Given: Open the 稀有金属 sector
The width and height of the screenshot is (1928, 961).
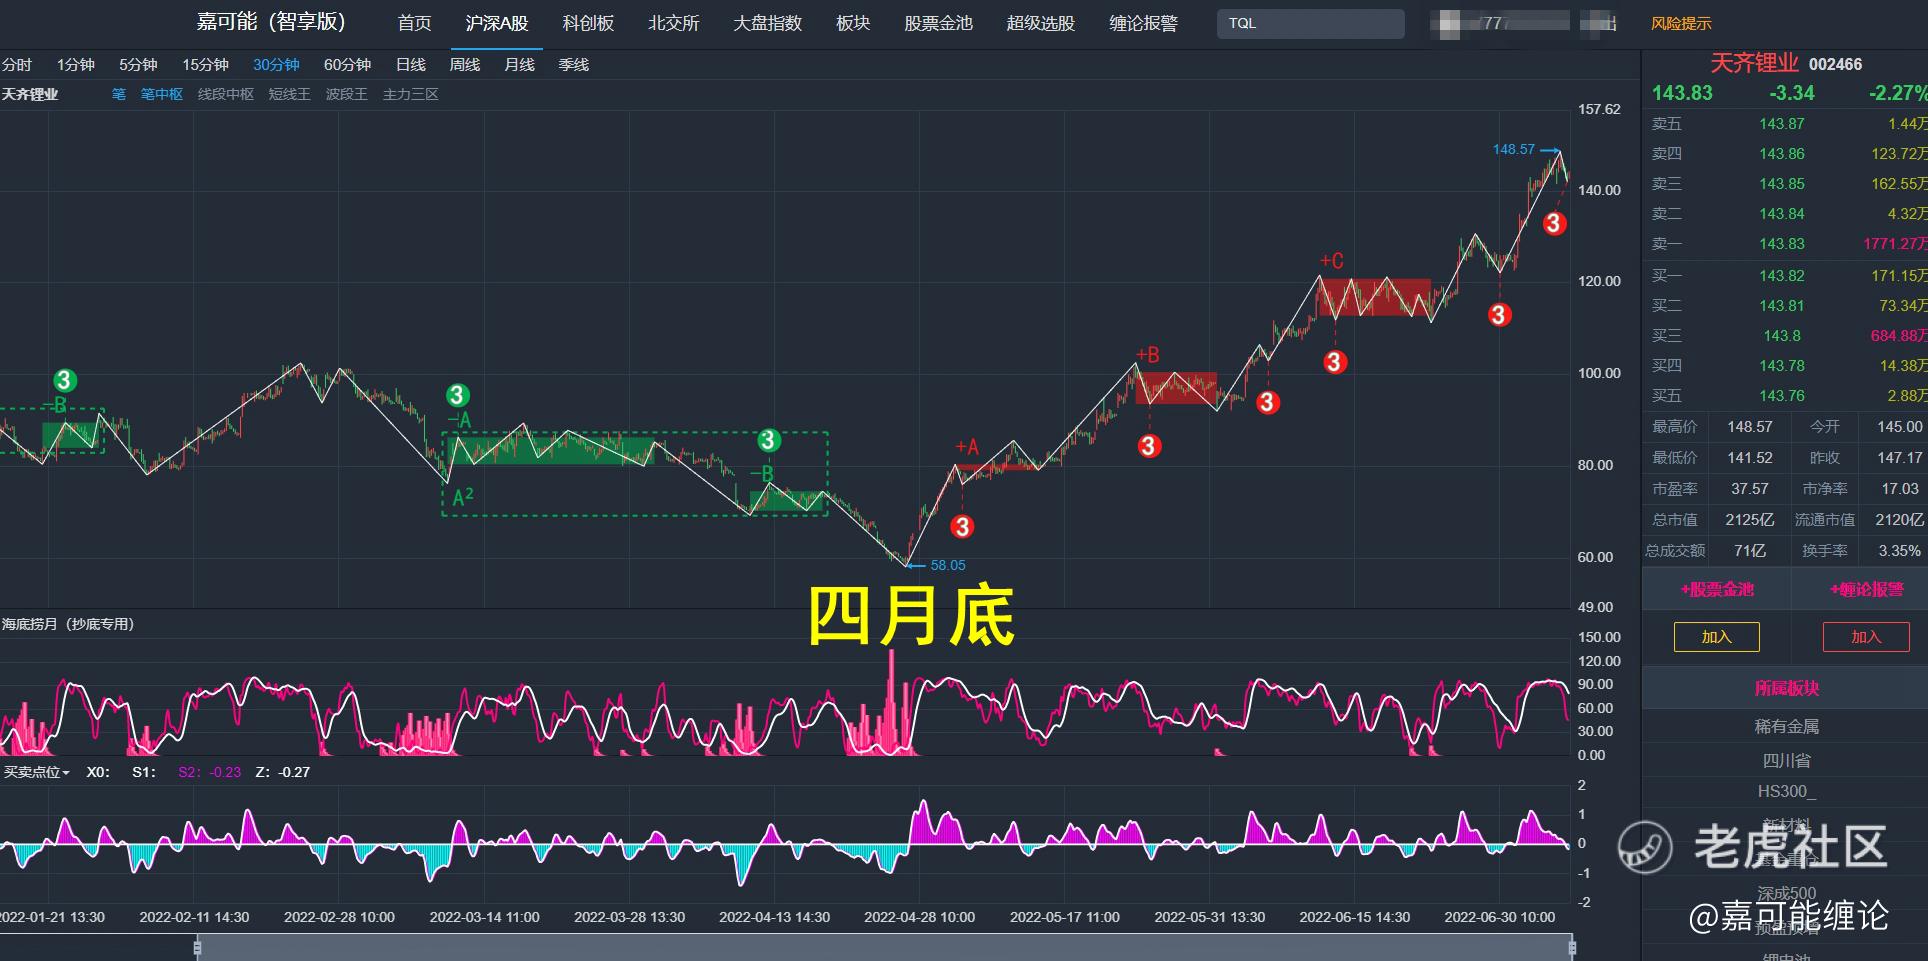Looking at the screenshot, I should [1786, 727].
